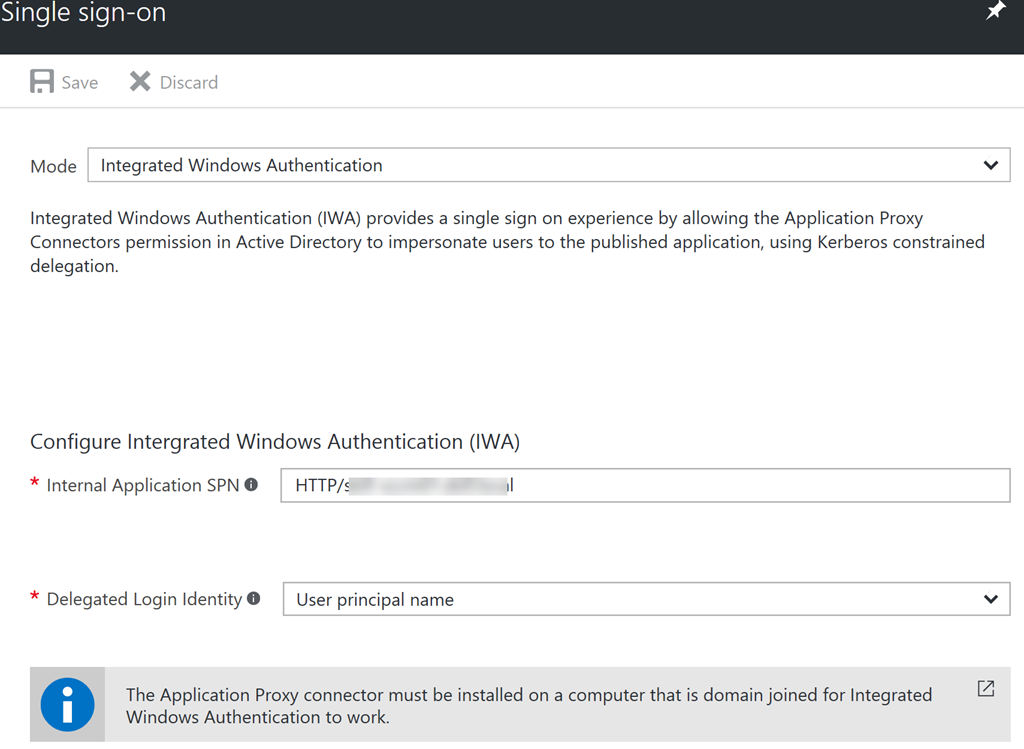Image resolution: width=1024 pixels, height=749 pixels.
Task: Click the pin icon in the blade header
Action: pos(995,10)
